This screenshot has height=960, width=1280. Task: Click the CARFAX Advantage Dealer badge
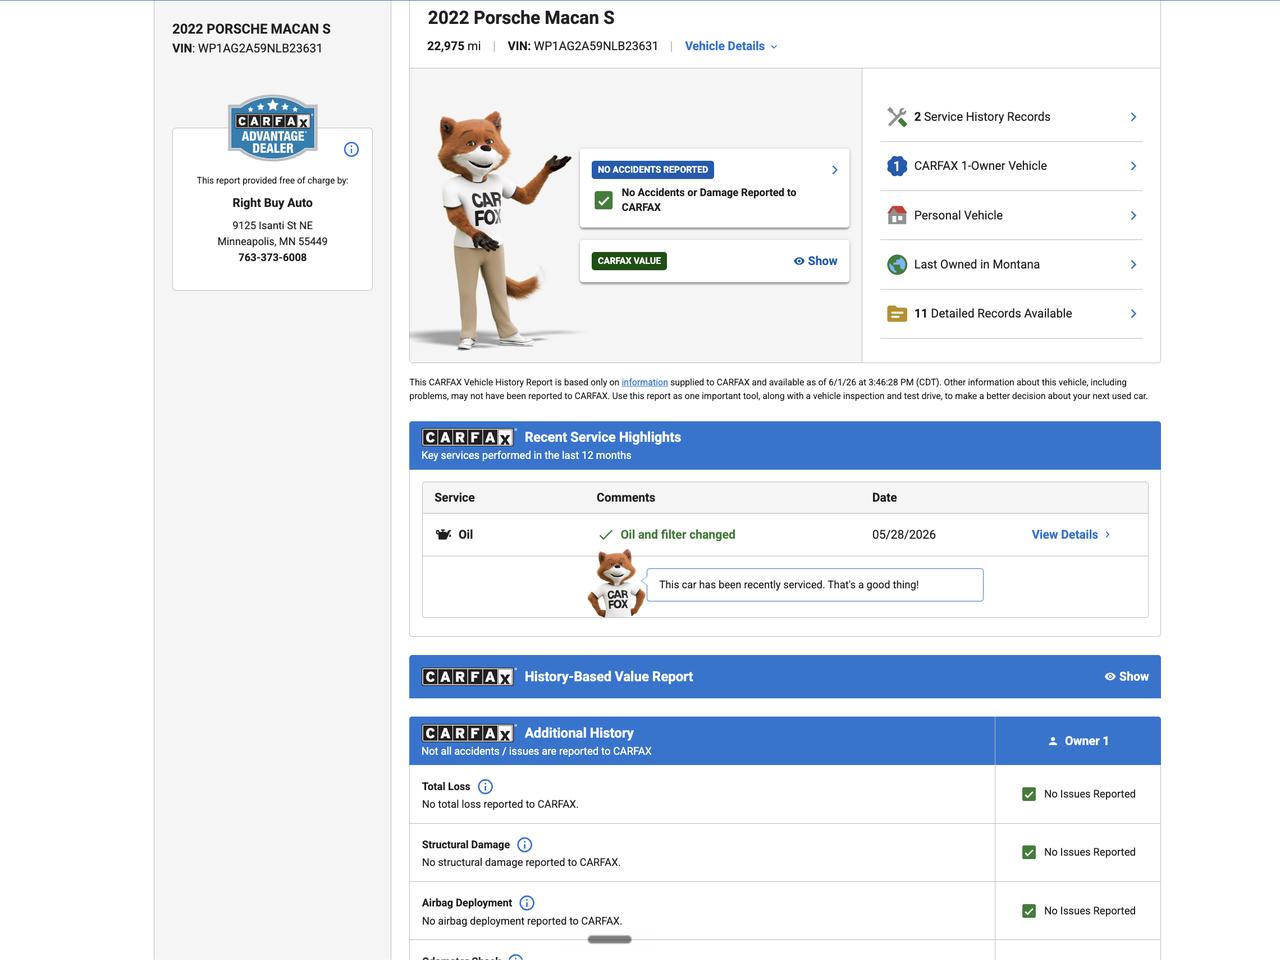[272, 127]
